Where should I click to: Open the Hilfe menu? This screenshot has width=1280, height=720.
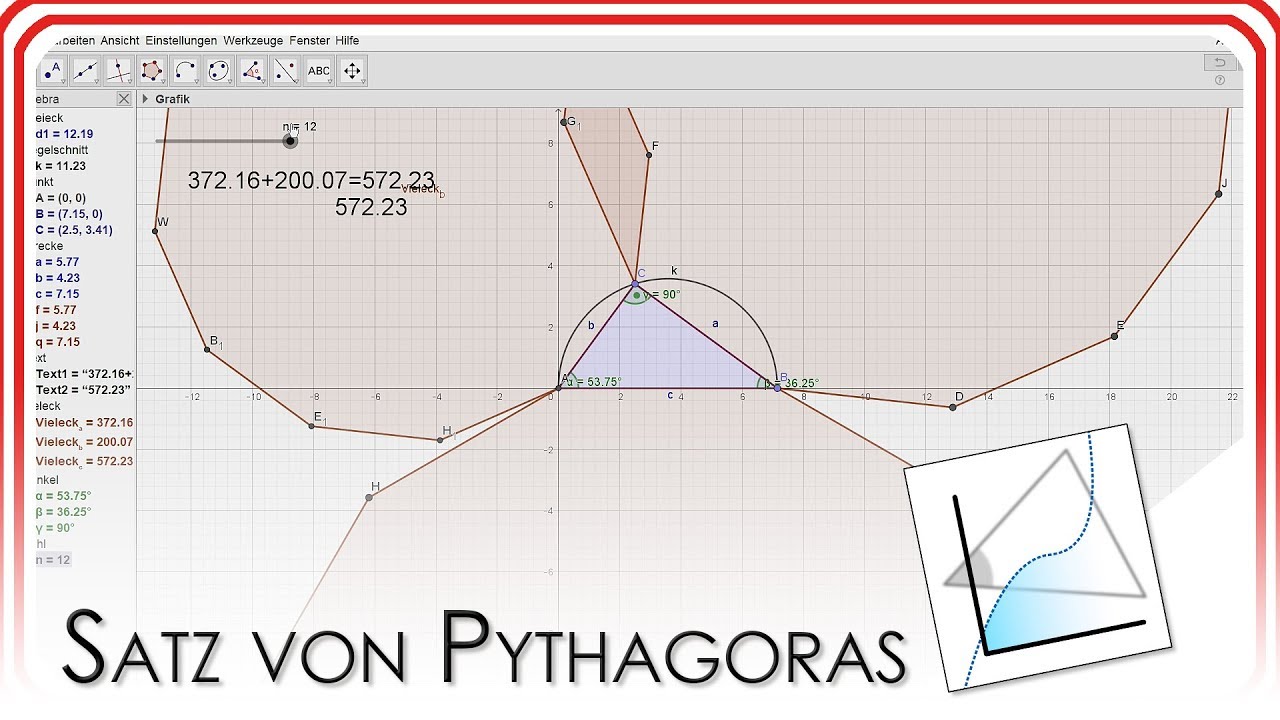point(347,41)
